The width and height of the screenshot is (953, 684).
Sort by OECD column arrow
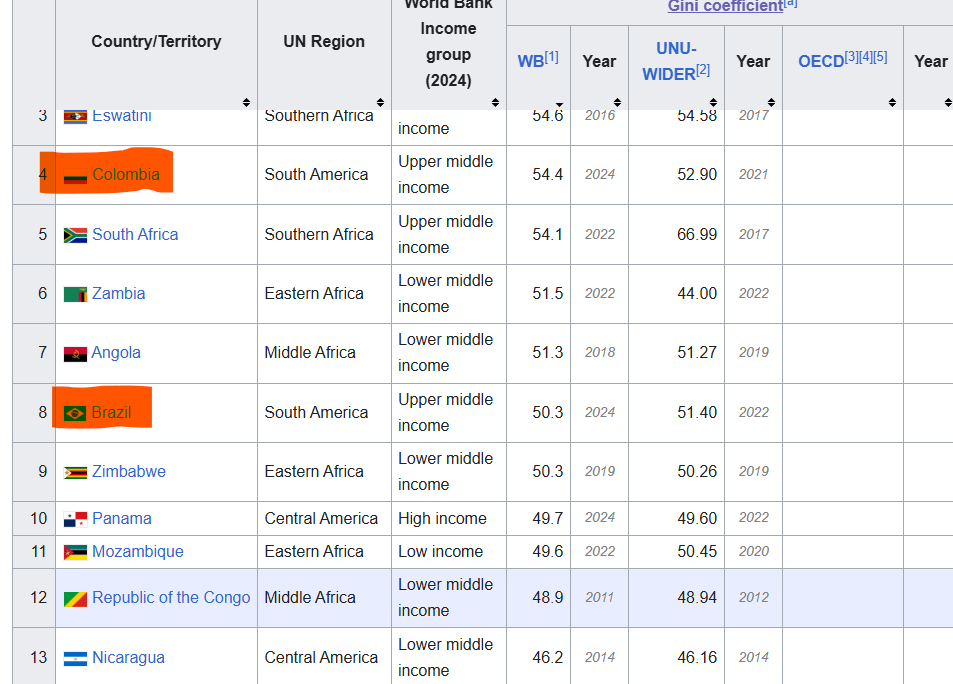point(892,102)
